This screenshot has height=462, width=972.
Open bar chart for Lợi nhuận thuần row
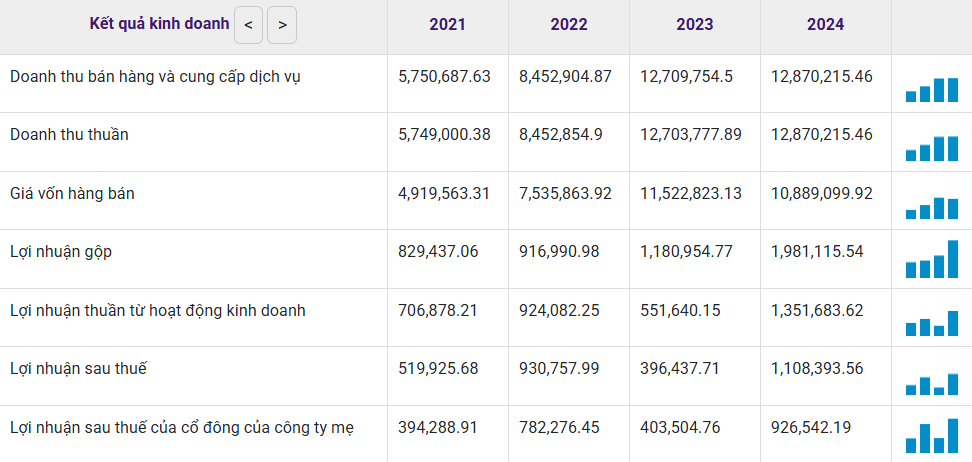pos(932,323)
